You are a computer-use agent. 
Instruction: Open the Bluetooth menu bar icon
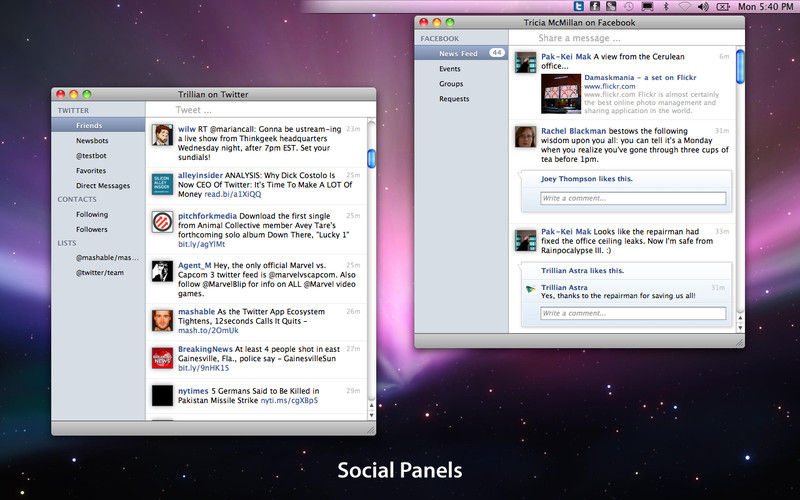coord(666,6)
